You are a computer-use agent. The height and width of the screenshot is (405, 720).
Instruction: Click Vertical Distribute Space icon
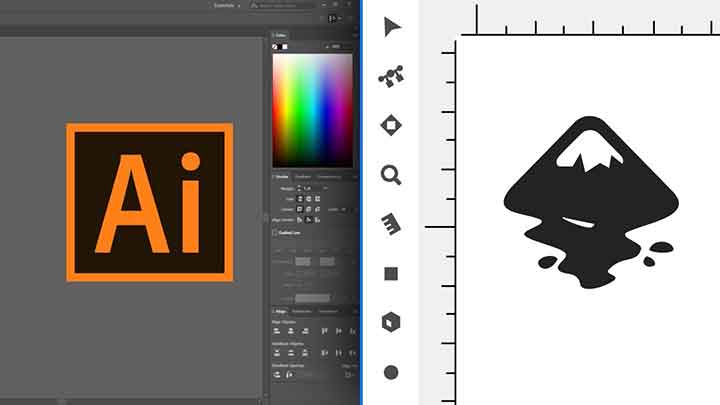[277, 375]
